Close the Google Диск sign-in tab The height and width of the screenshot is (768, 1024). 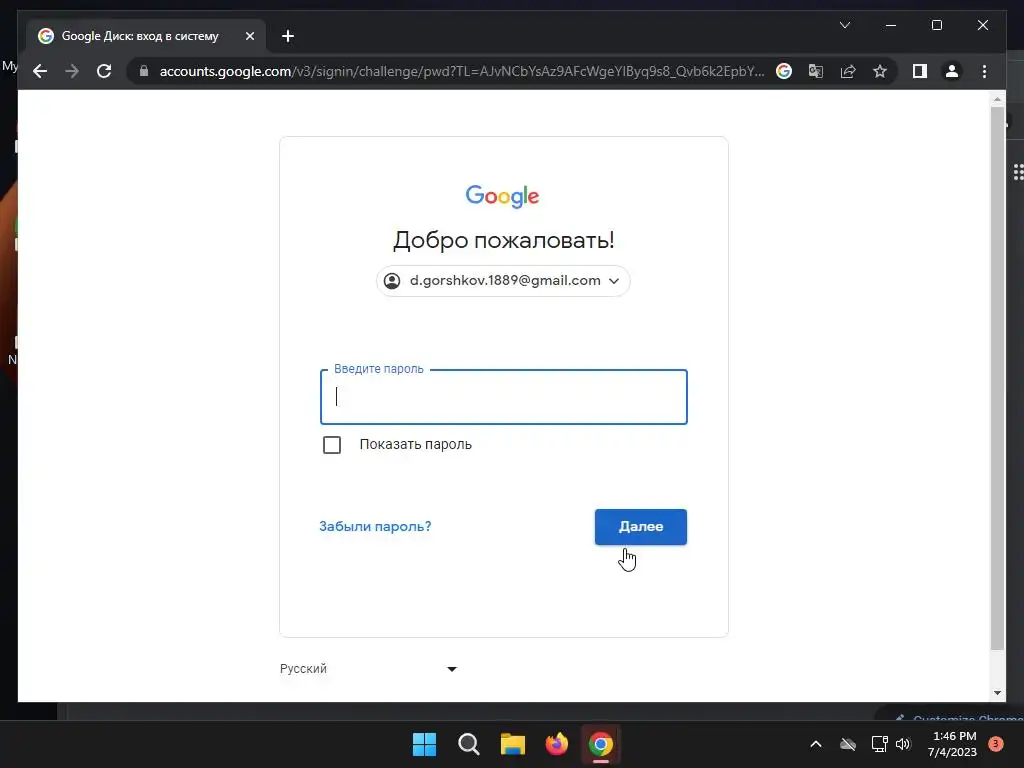coord(249,36)
